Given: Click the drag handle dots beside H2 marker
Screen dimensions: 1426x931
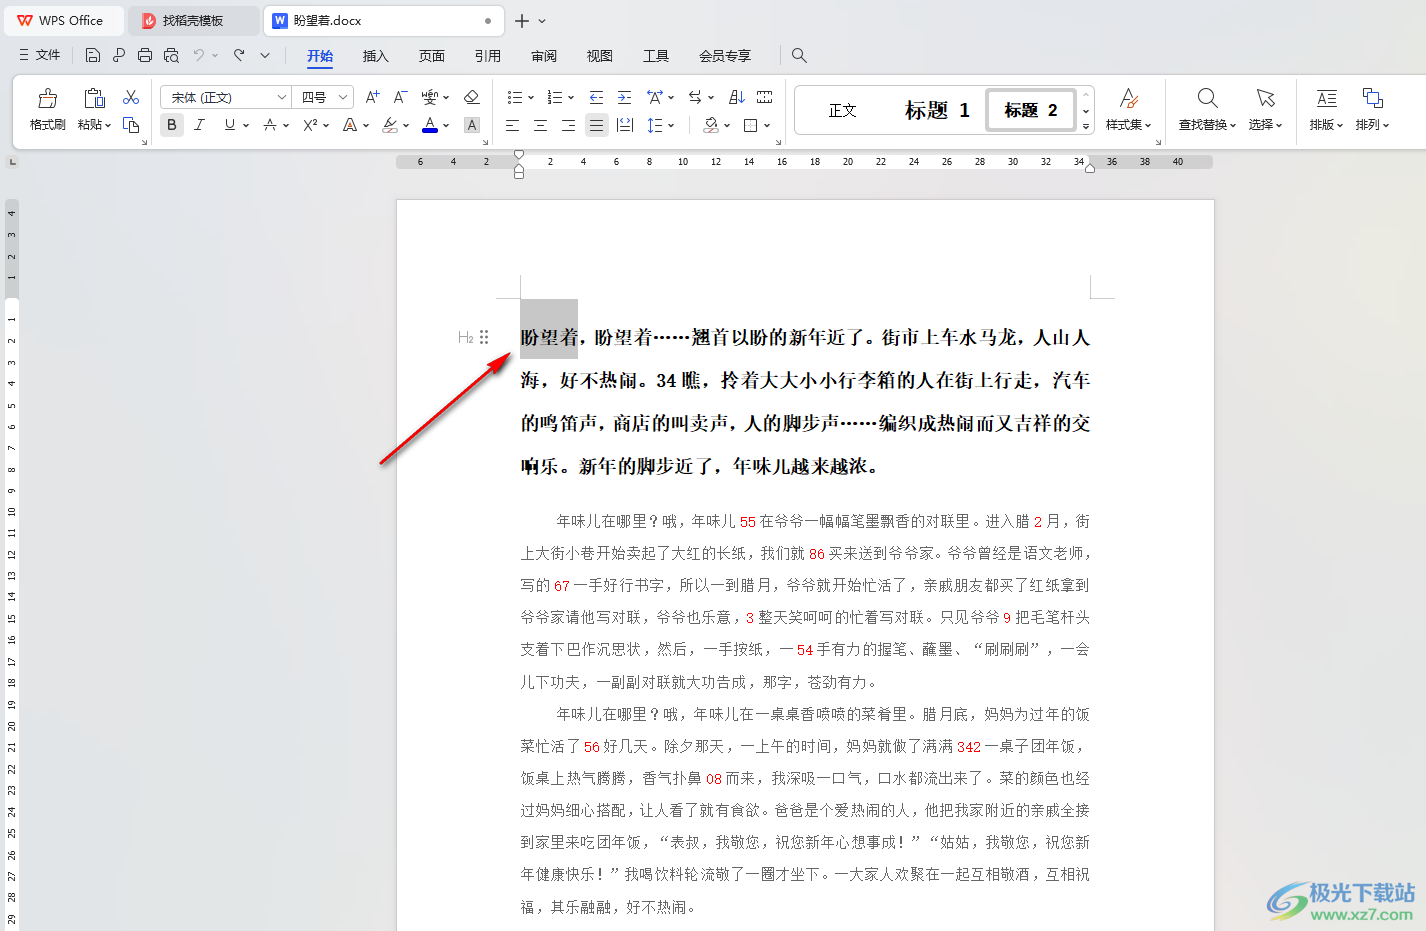Looking at the screenshot, I should click(484, 337).
